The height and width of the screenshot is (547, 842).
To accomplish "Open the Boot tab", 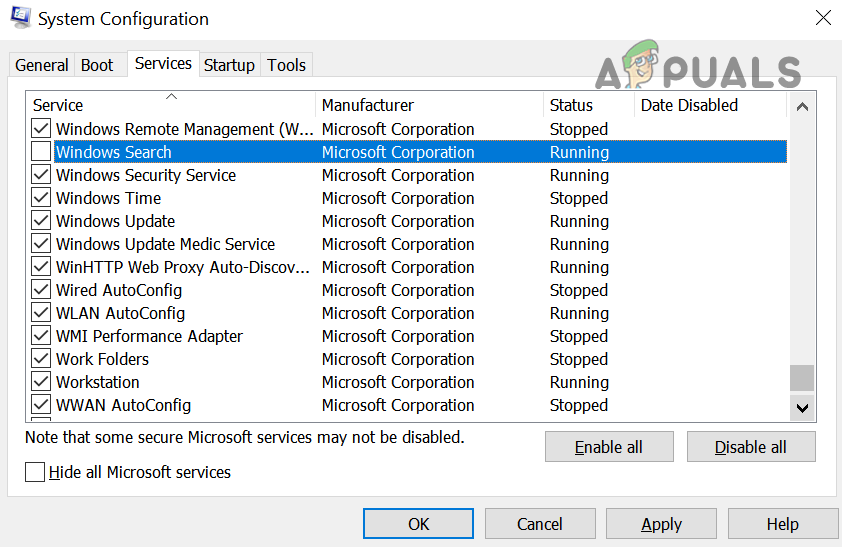I will pyautogui.click(x=97, y=65).
